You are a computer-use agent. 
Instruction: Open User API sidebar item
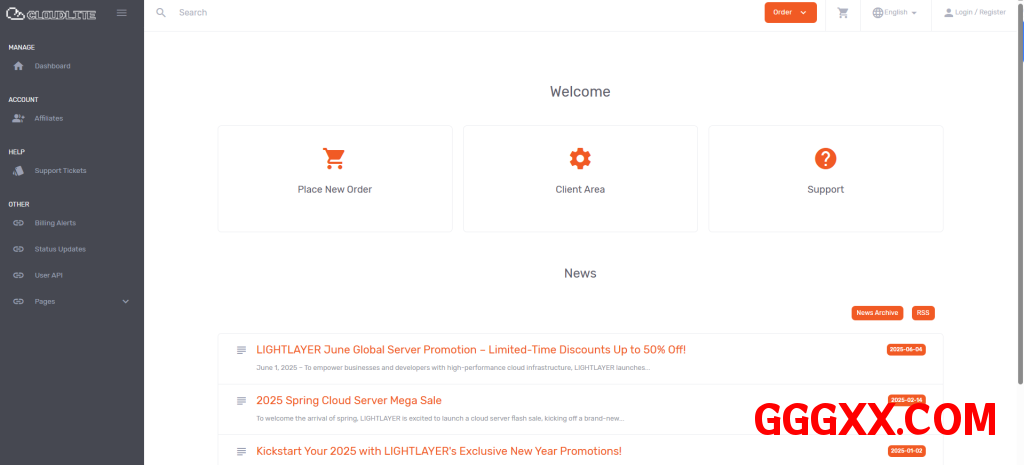pos(50,275)
